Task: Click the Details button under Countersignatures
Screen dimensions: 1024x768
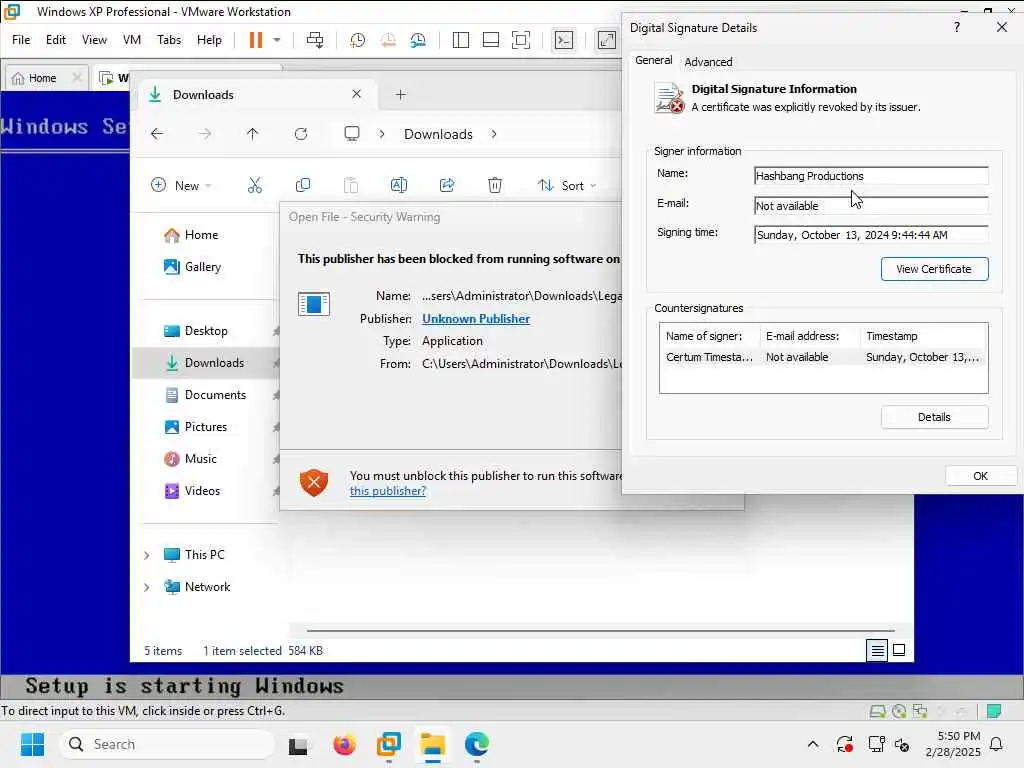Action: (934, 417)
